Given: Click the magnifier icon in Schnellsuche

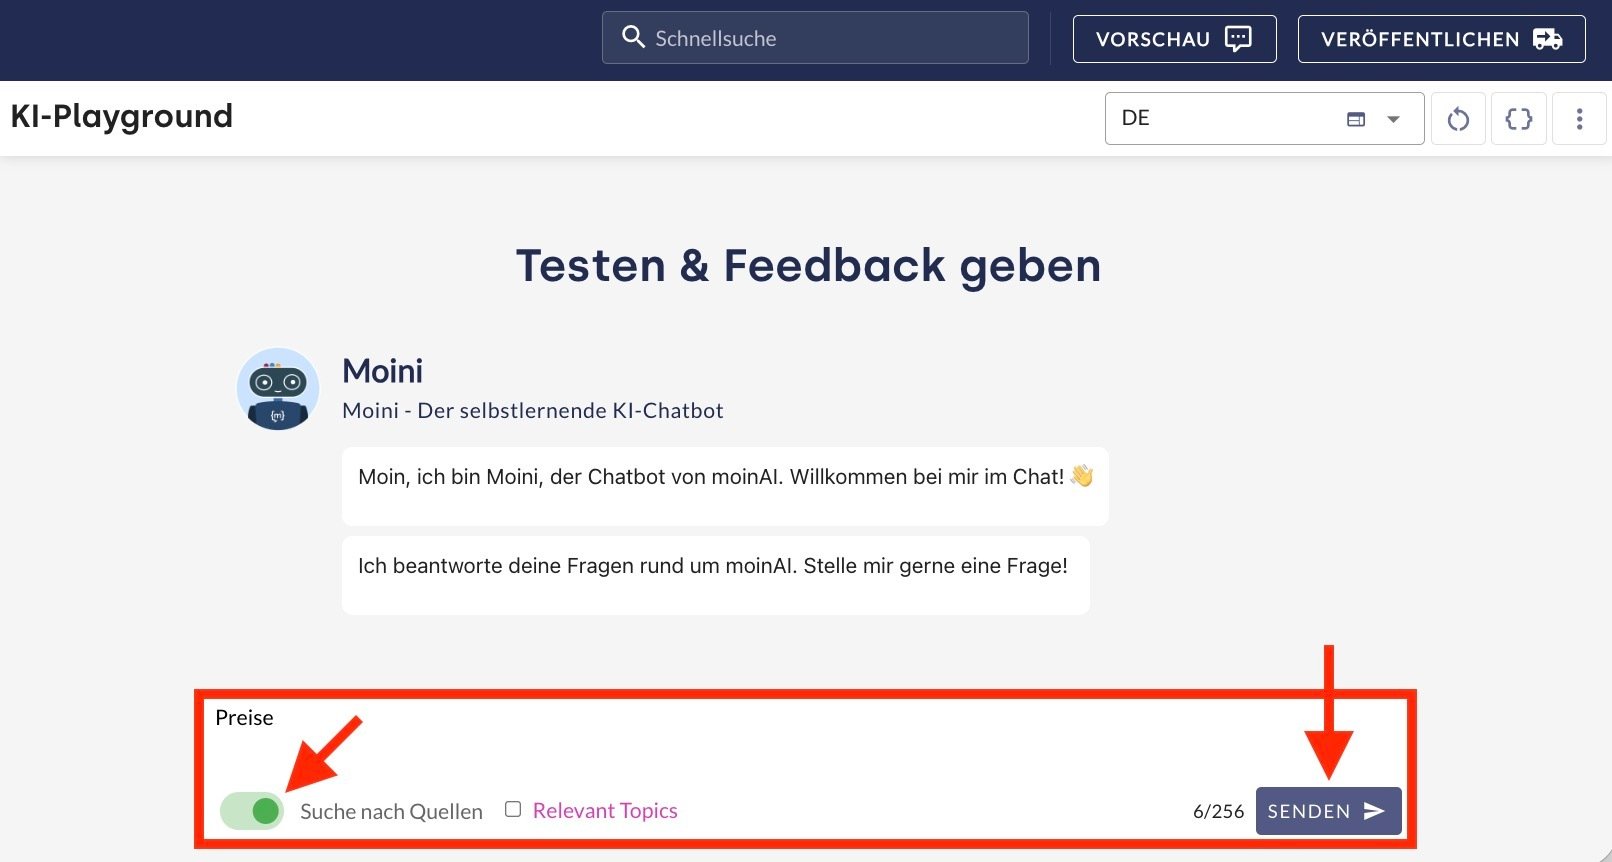Looking at the screenshot, I should pos(633,38).
